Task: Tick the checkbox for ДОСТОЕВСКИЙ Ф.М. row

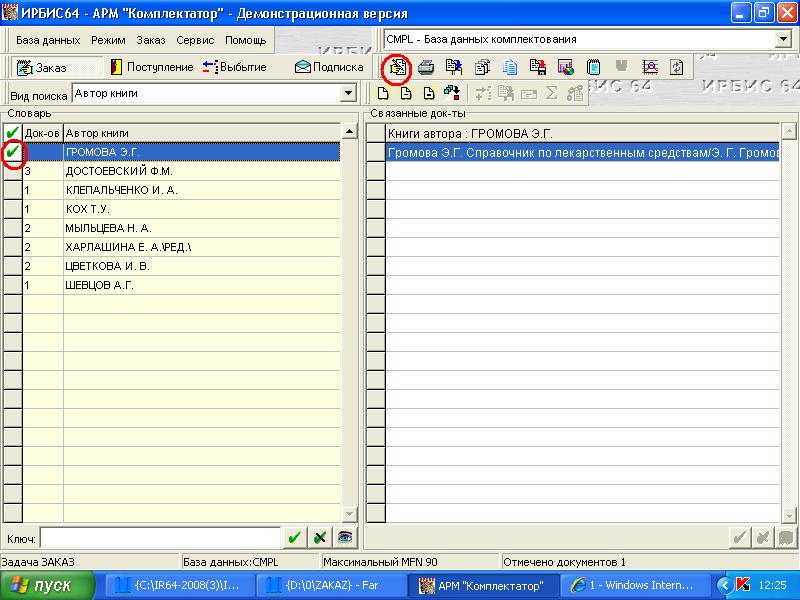Action: (x=13, y=171)
